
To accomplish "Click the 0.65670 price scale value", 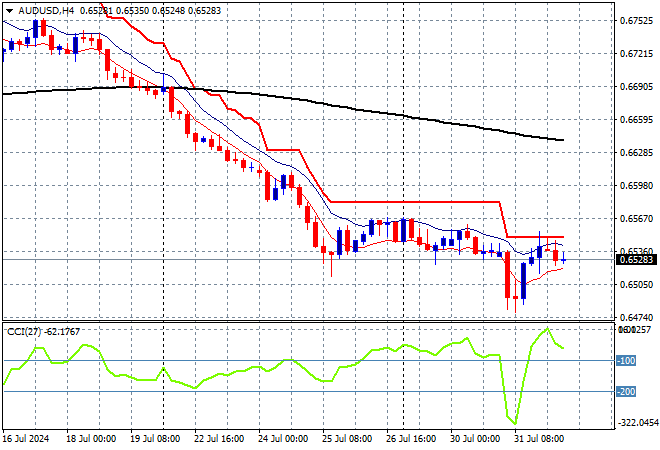I will 636,218.
